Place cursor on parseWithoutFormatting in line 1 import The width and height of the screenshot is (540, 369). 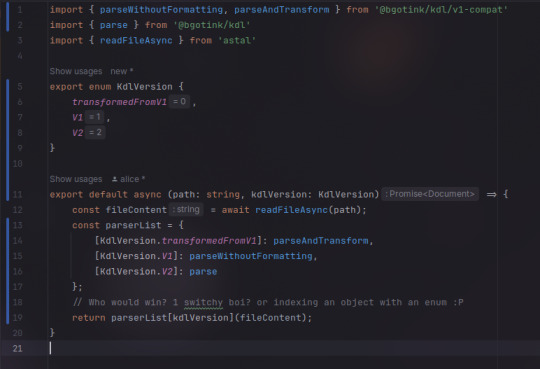tap(161, 10)
